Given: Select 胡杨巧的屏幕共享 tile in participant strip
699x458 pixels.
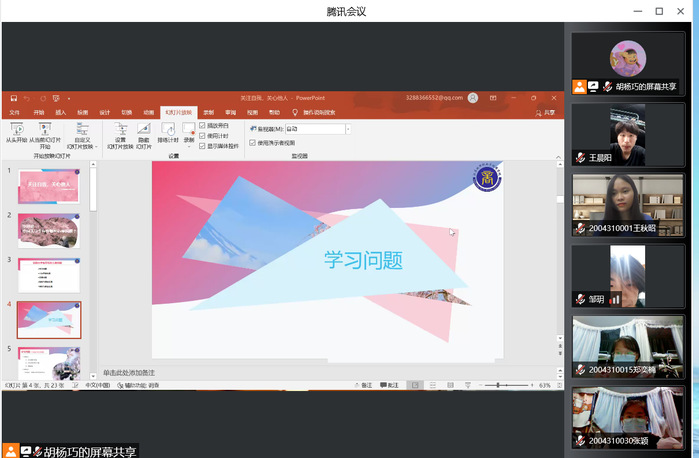Looking at the screenshot, I should pyautogui.click(x=628, y=63).
